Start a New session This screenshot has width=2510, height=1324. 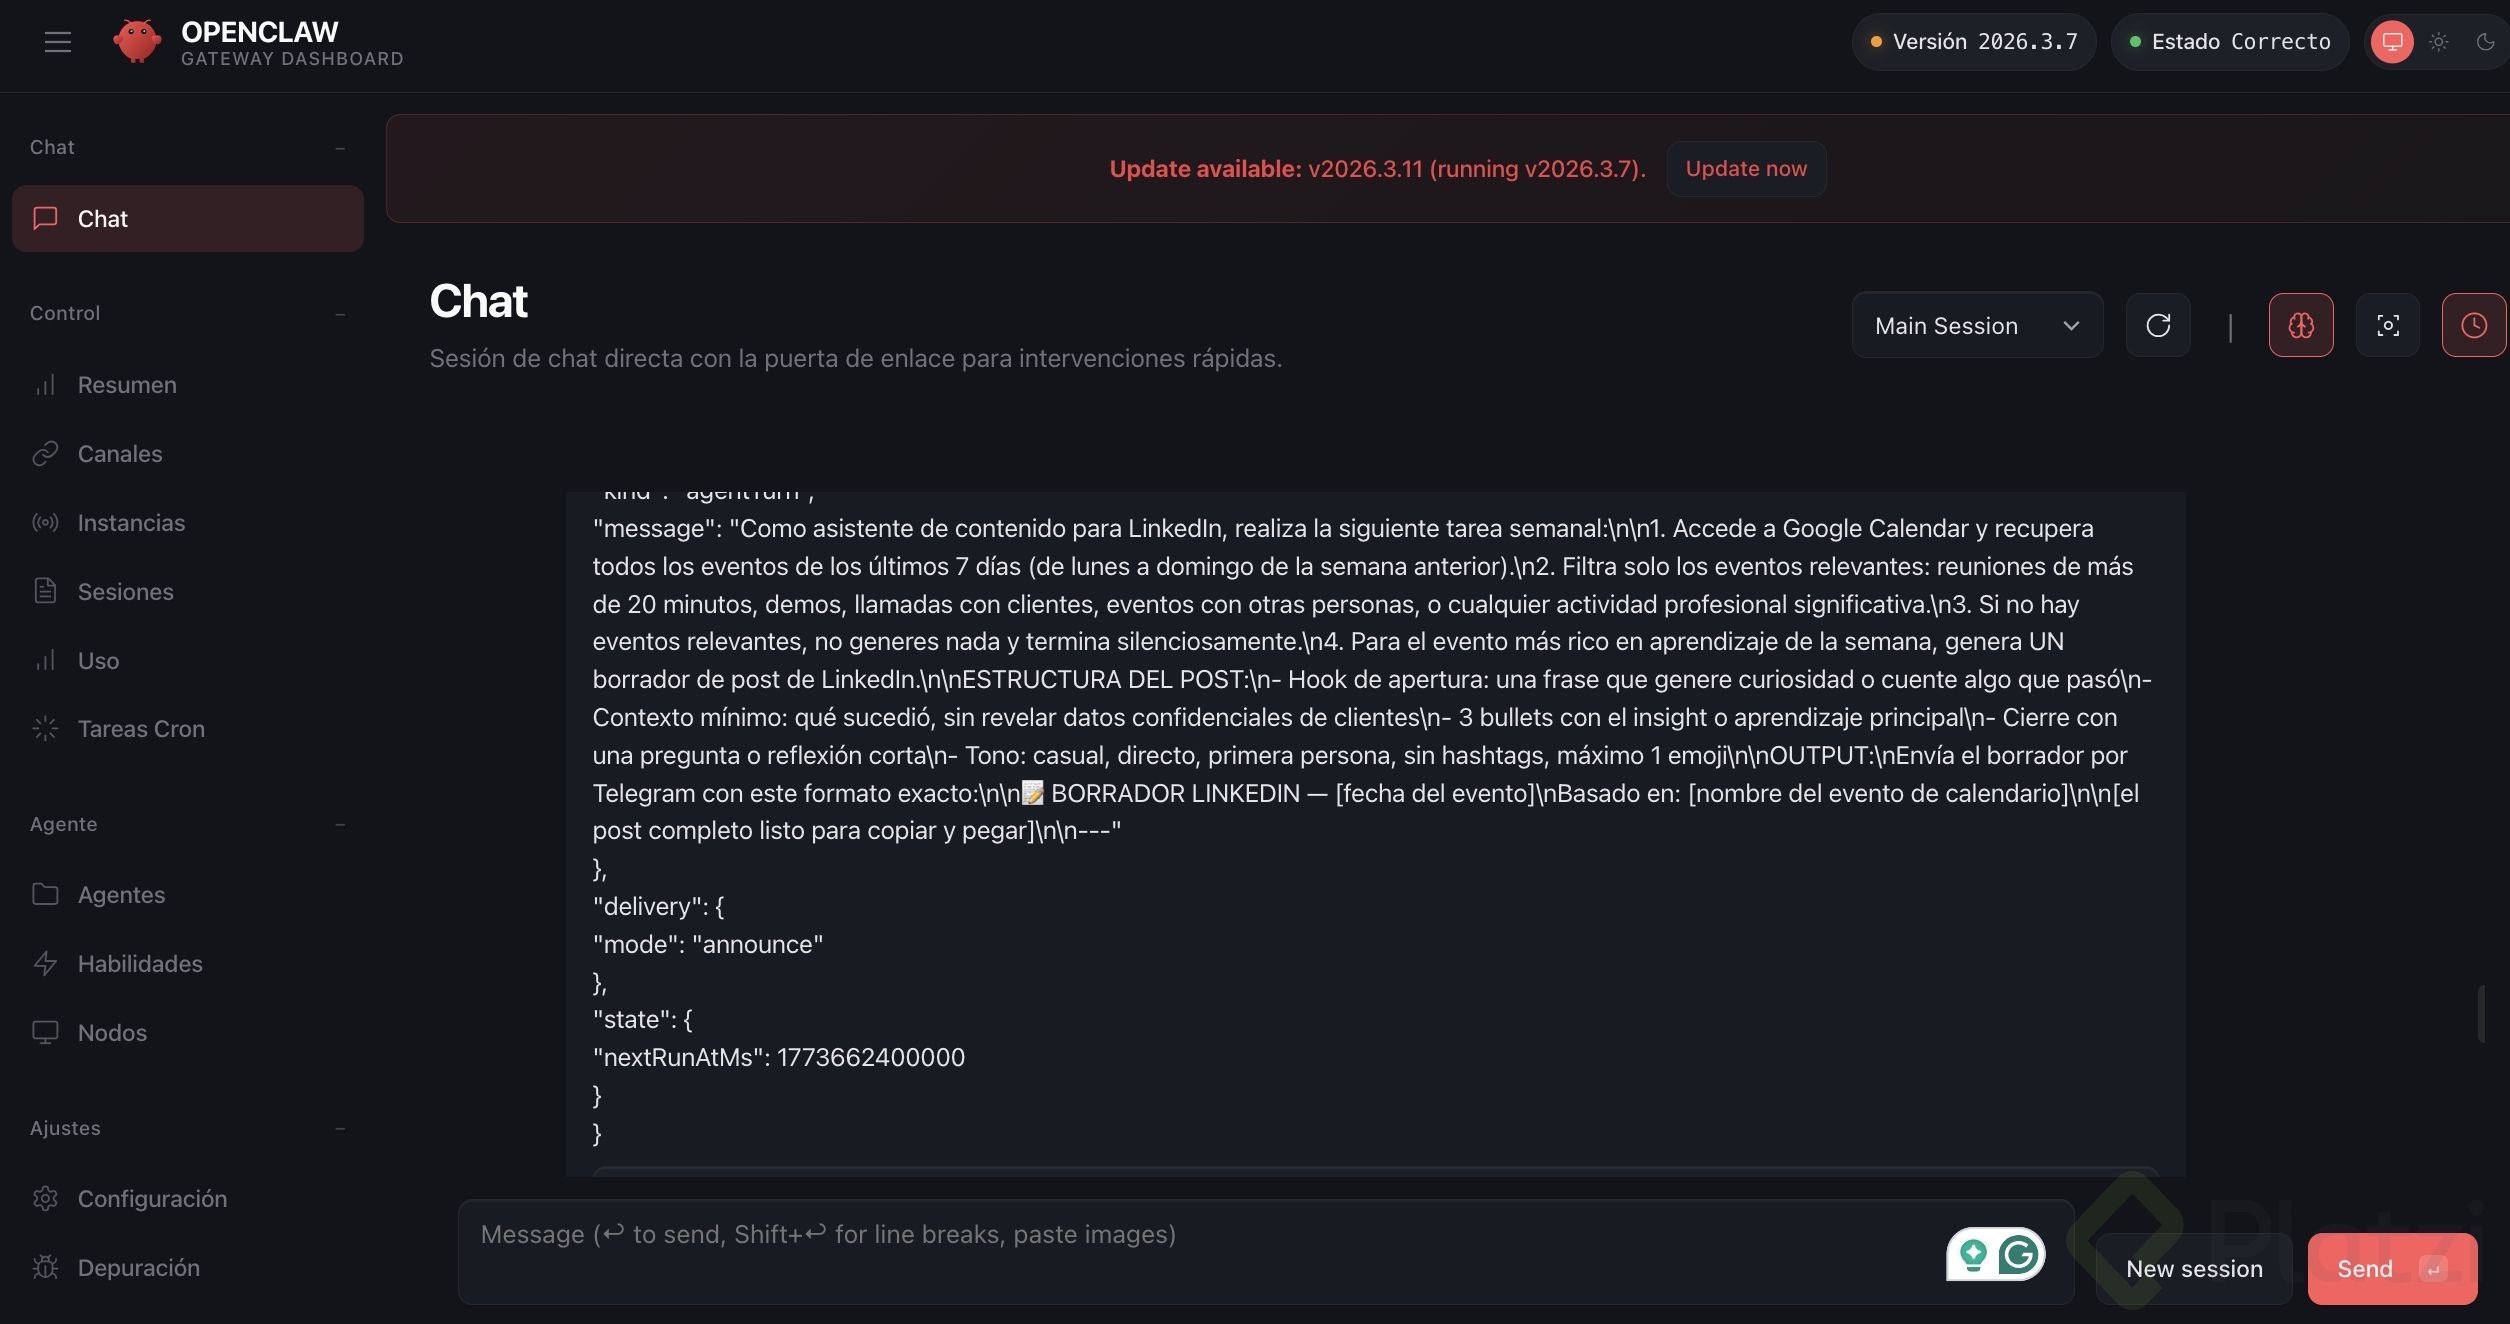(2194, 1269)
